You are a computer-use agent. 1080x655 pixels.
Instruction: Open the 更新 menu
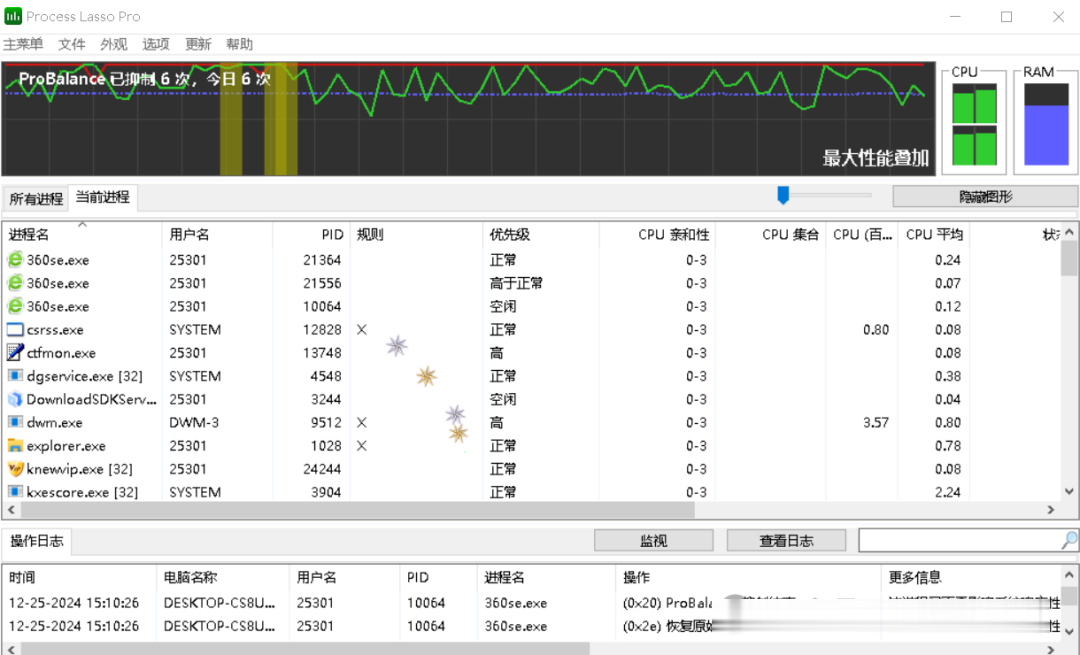coord(198,44)
